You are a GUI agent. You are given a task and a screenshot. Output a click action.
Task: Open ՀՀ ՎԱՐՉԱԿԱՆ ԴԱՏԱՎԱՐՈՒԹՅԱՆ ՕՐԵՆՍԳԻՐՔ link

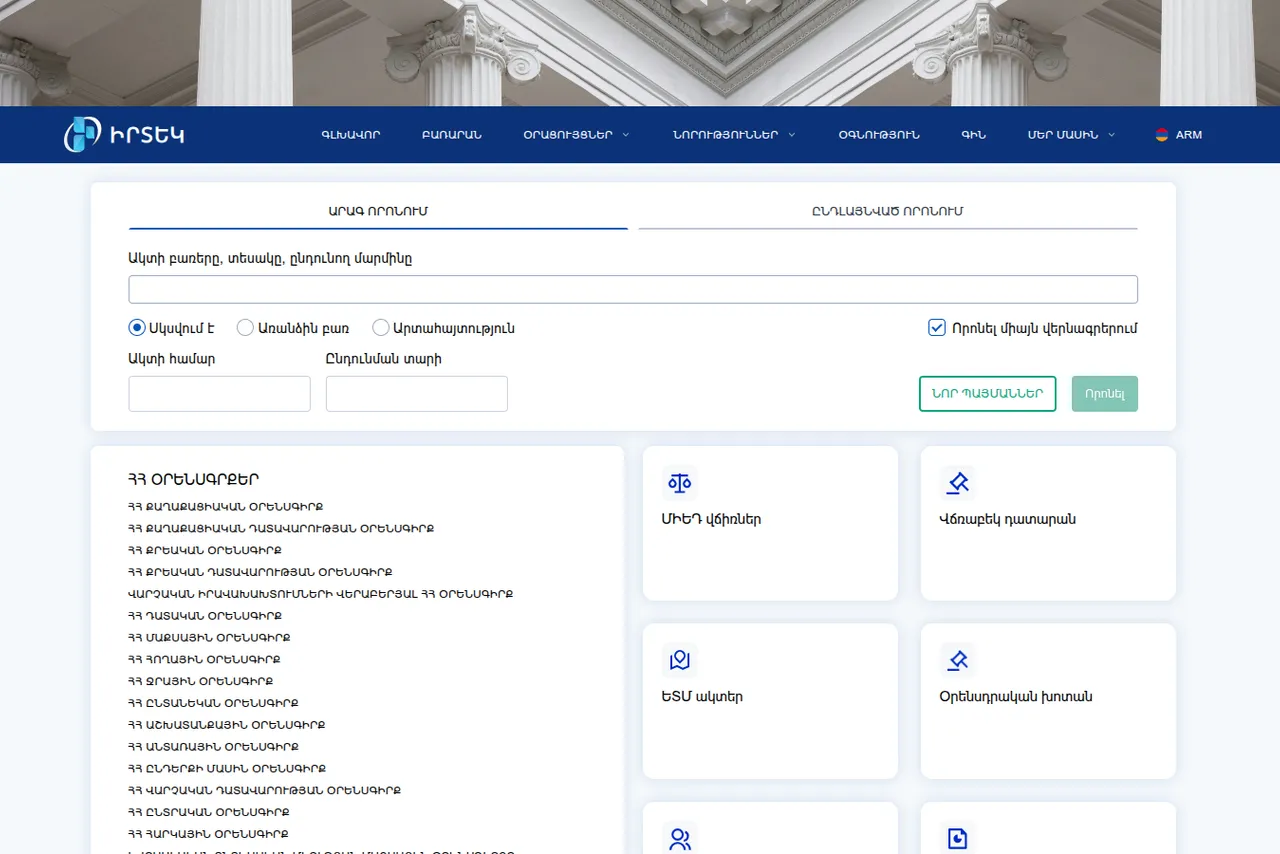tap(265, 791)
